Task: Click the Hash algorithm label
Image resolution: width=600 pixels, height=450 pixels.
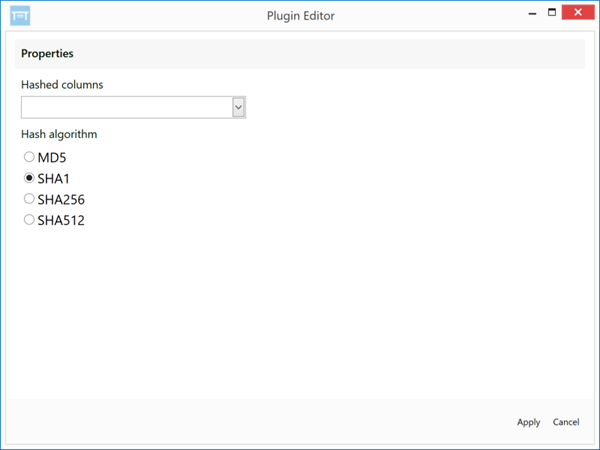Action: [x=59, y=134]
